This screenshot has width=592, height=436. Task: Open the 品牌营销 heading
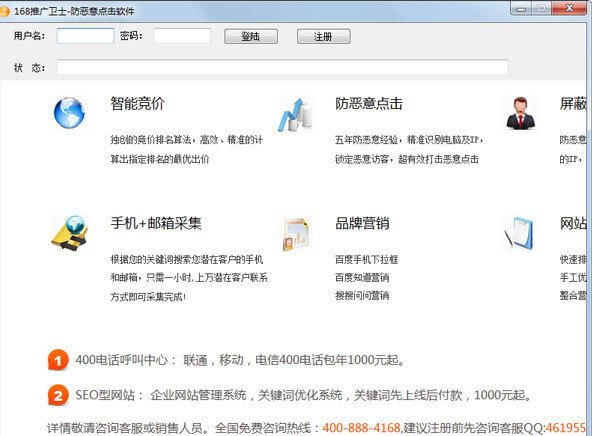(362, 223)
